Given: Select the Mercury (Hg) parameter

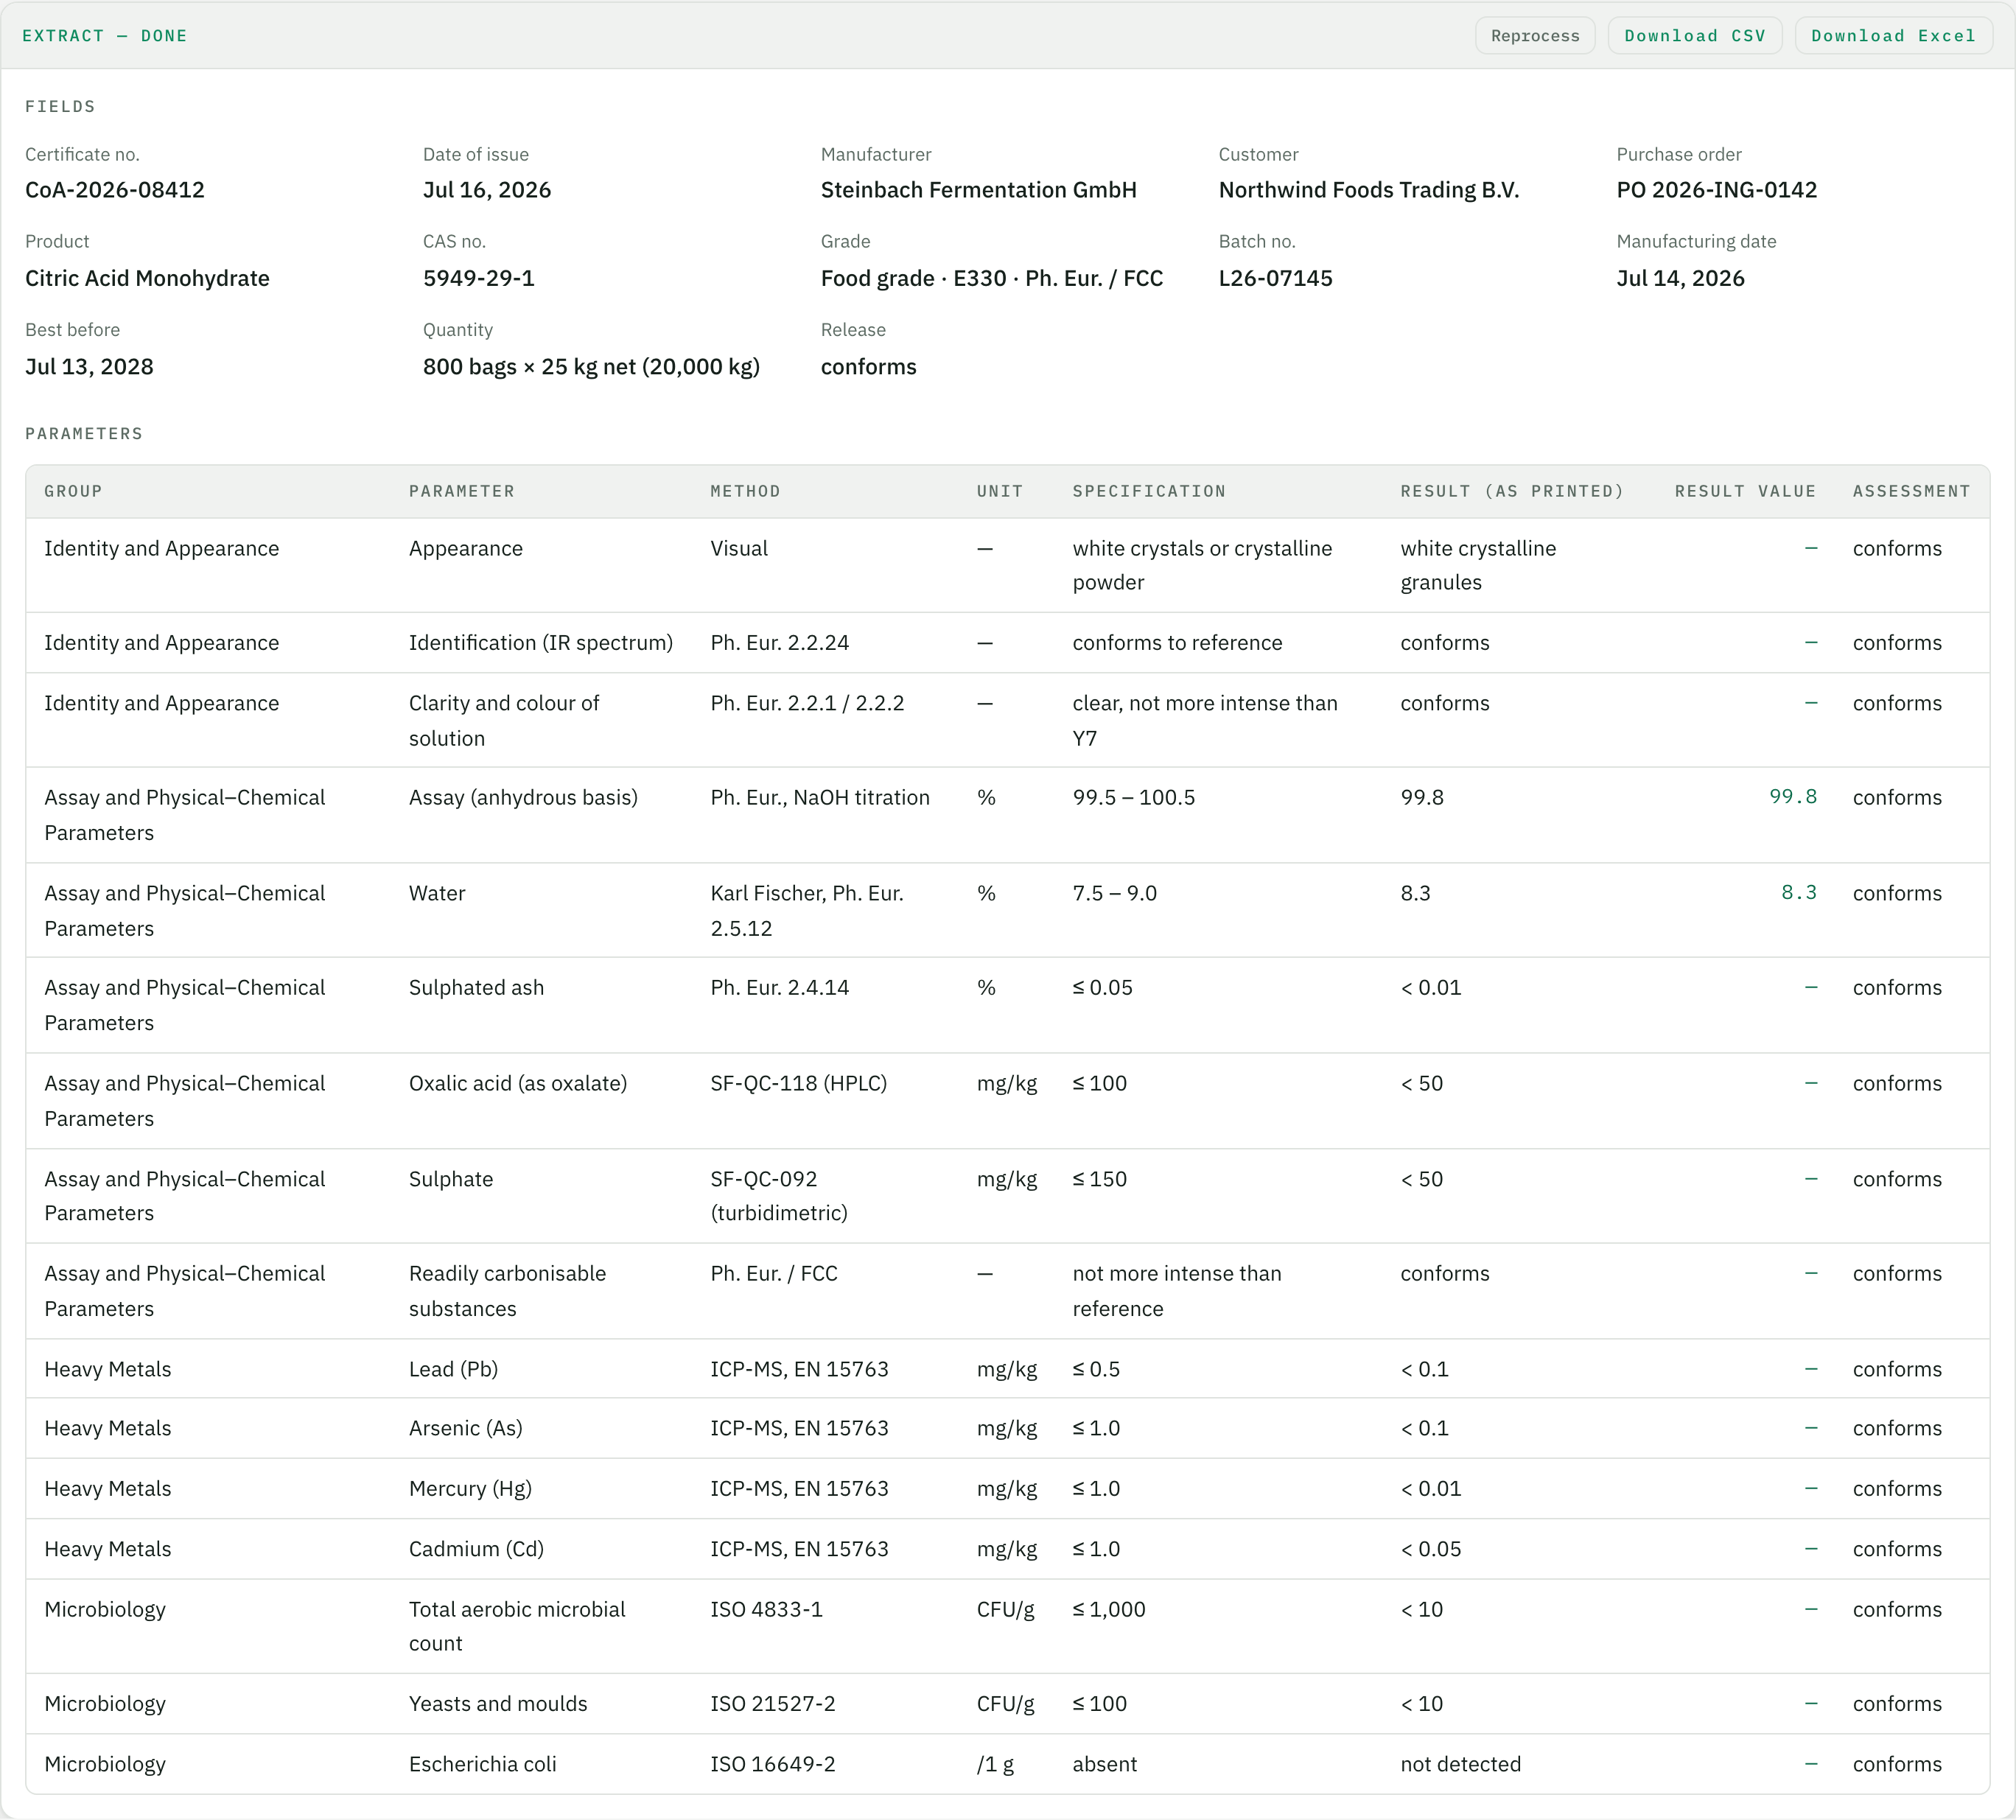Looking at the screenshot, I should click(470, 1489).
